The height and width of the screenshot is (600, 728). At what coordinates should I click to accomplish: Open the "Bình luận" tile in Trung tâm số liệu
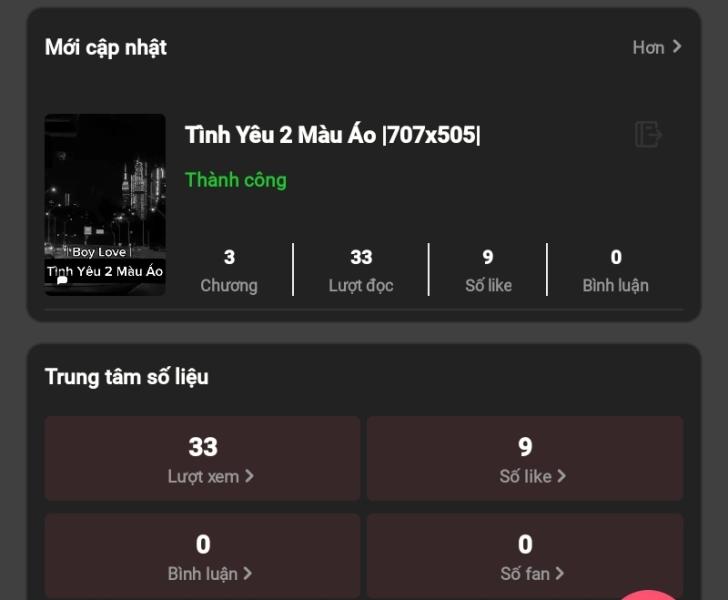click(x=203, y=556)
